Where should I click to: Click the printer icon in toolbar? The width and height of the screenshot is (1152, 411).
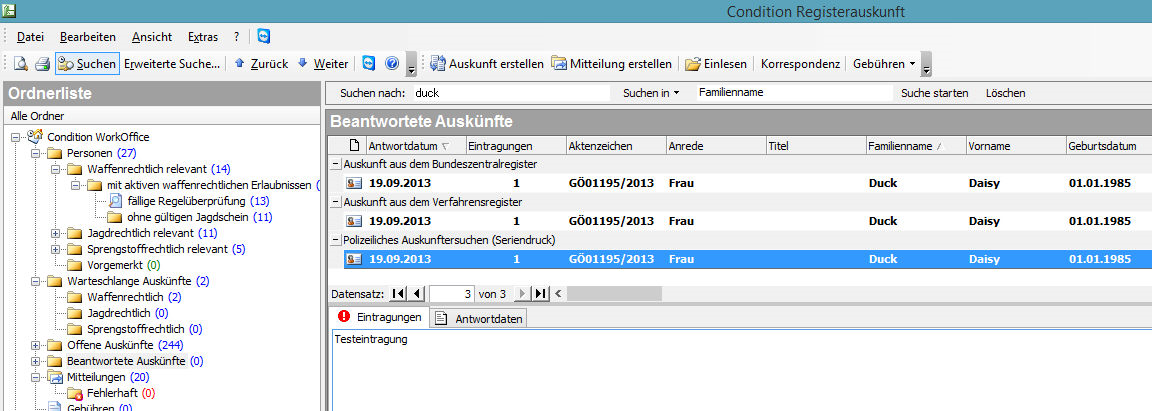[x=42, y=64]
